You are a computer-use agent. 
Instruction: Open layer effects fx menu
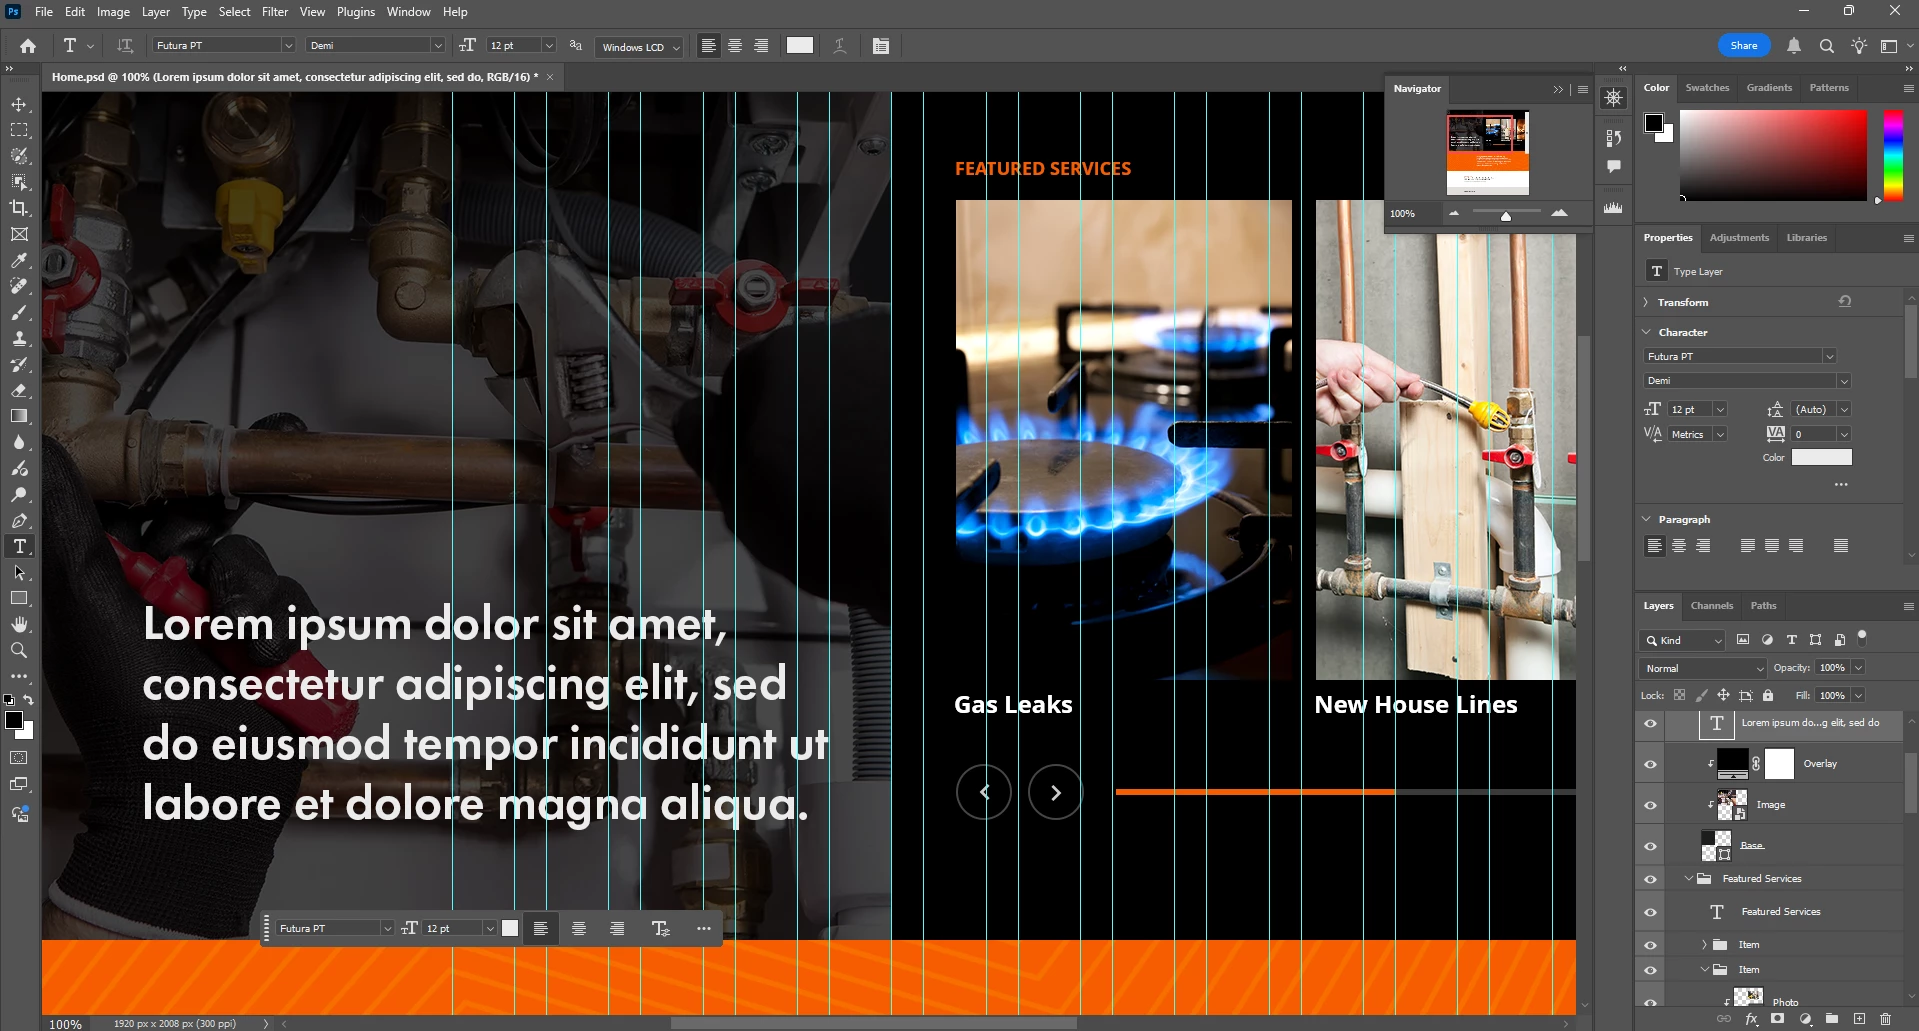click(1751, 1019)
